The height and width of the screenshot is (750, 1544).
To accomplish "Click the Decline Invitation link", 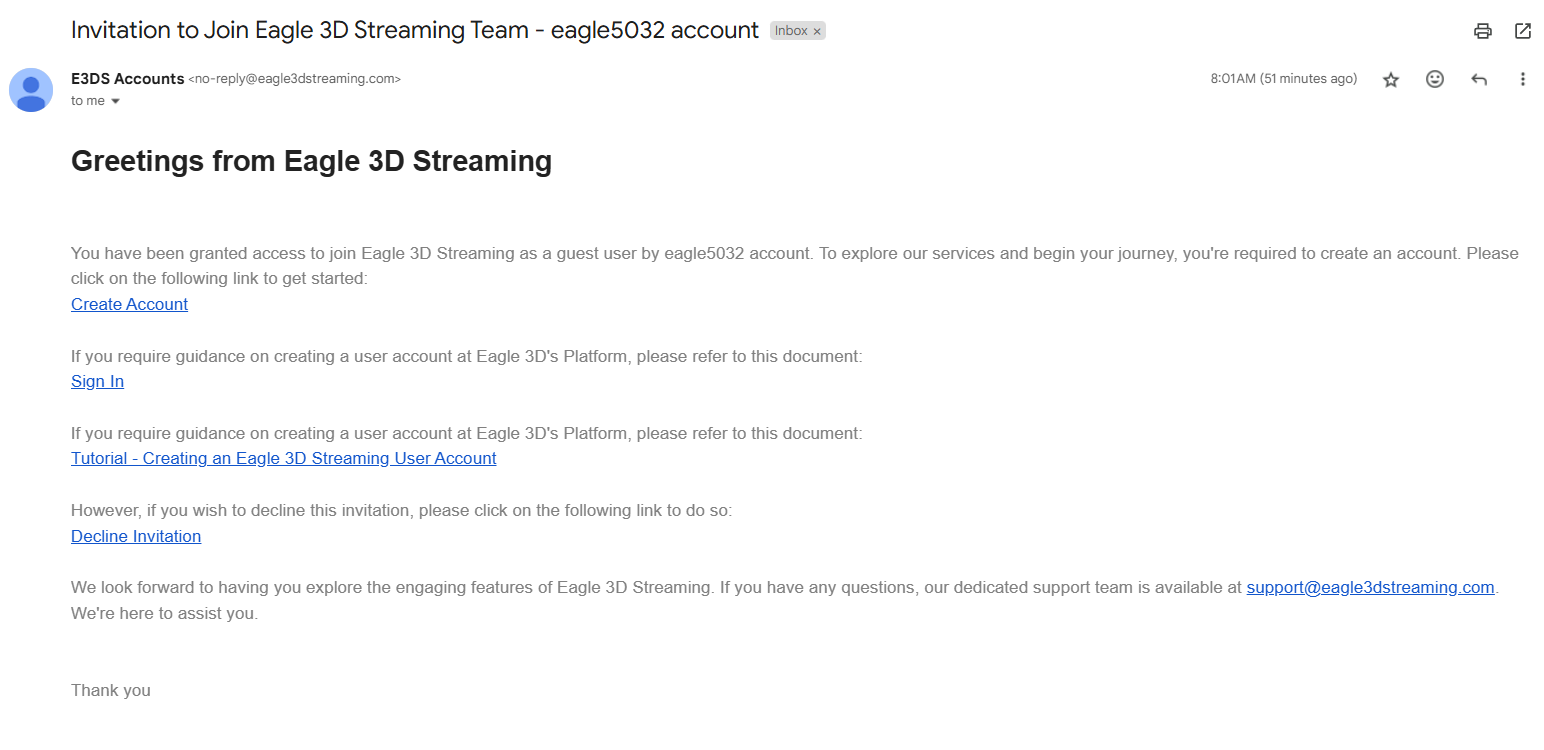I will [x=136, y=536].
